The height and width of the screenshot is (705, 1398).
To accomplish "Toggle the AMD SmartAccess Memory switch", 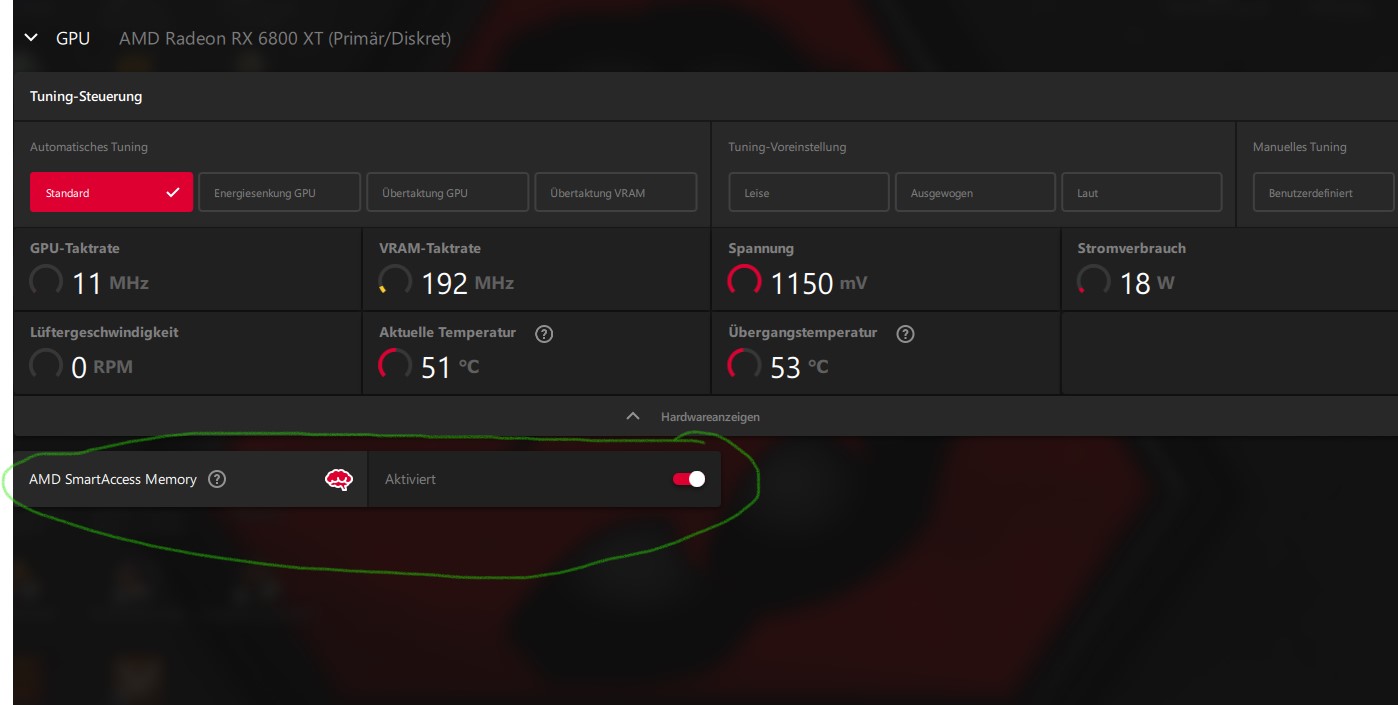I will (x=689, y=479).
